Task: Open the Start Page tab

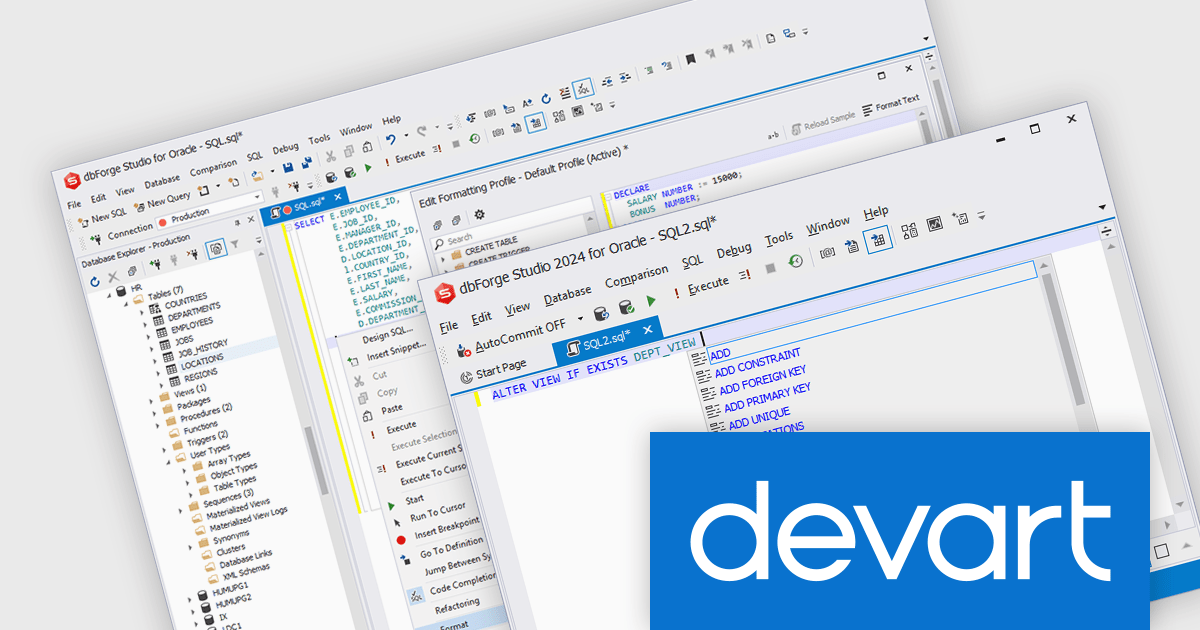Action: click(493, 370)
